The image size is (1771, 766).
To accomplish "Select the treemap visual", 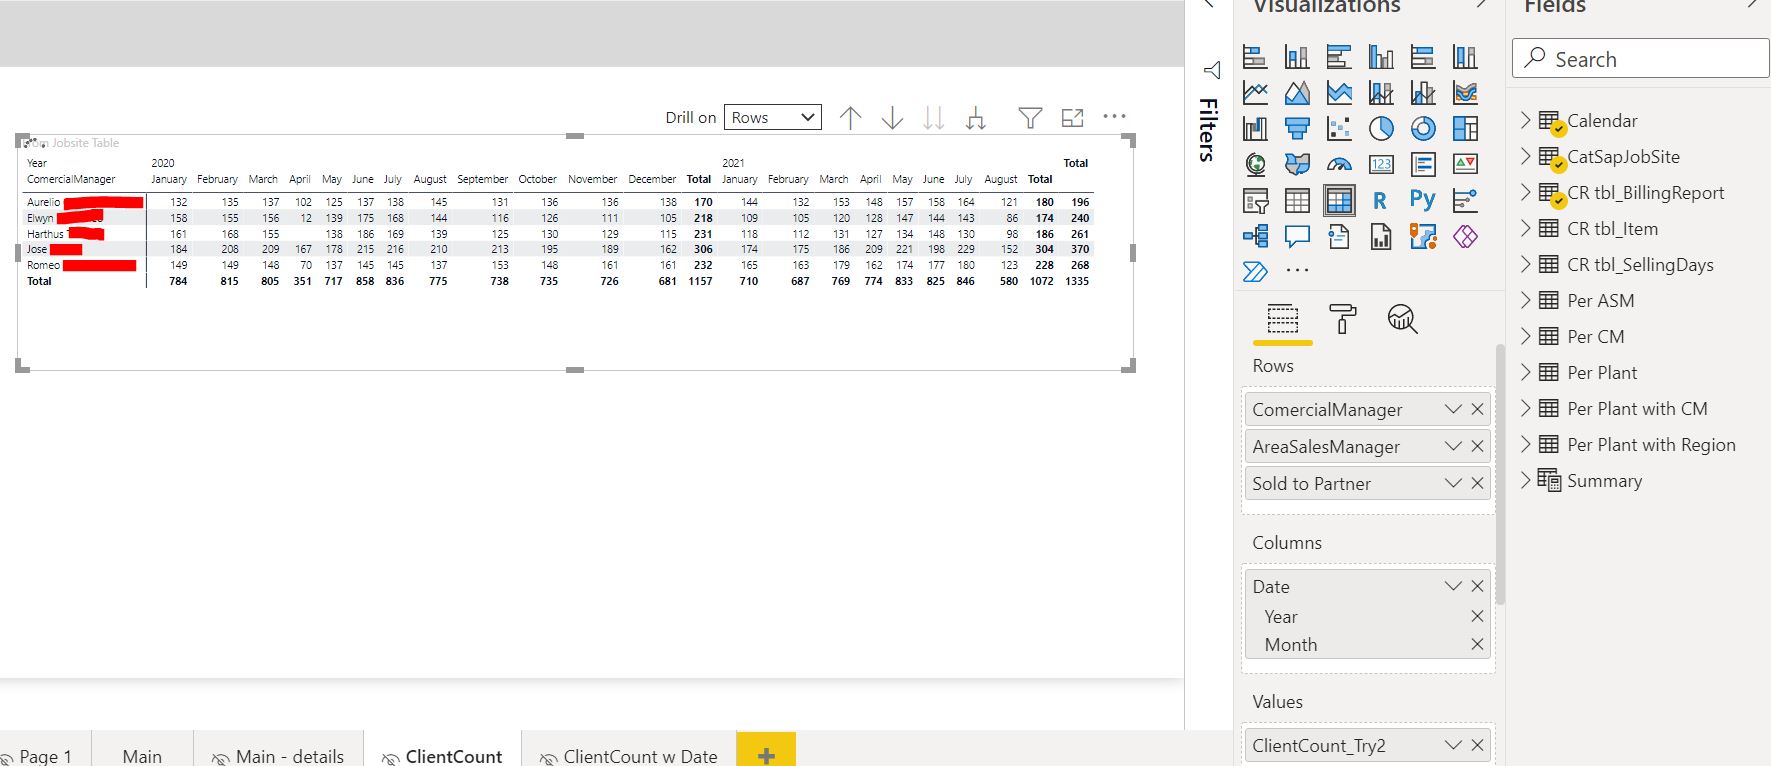I will tap(1465, 128).
